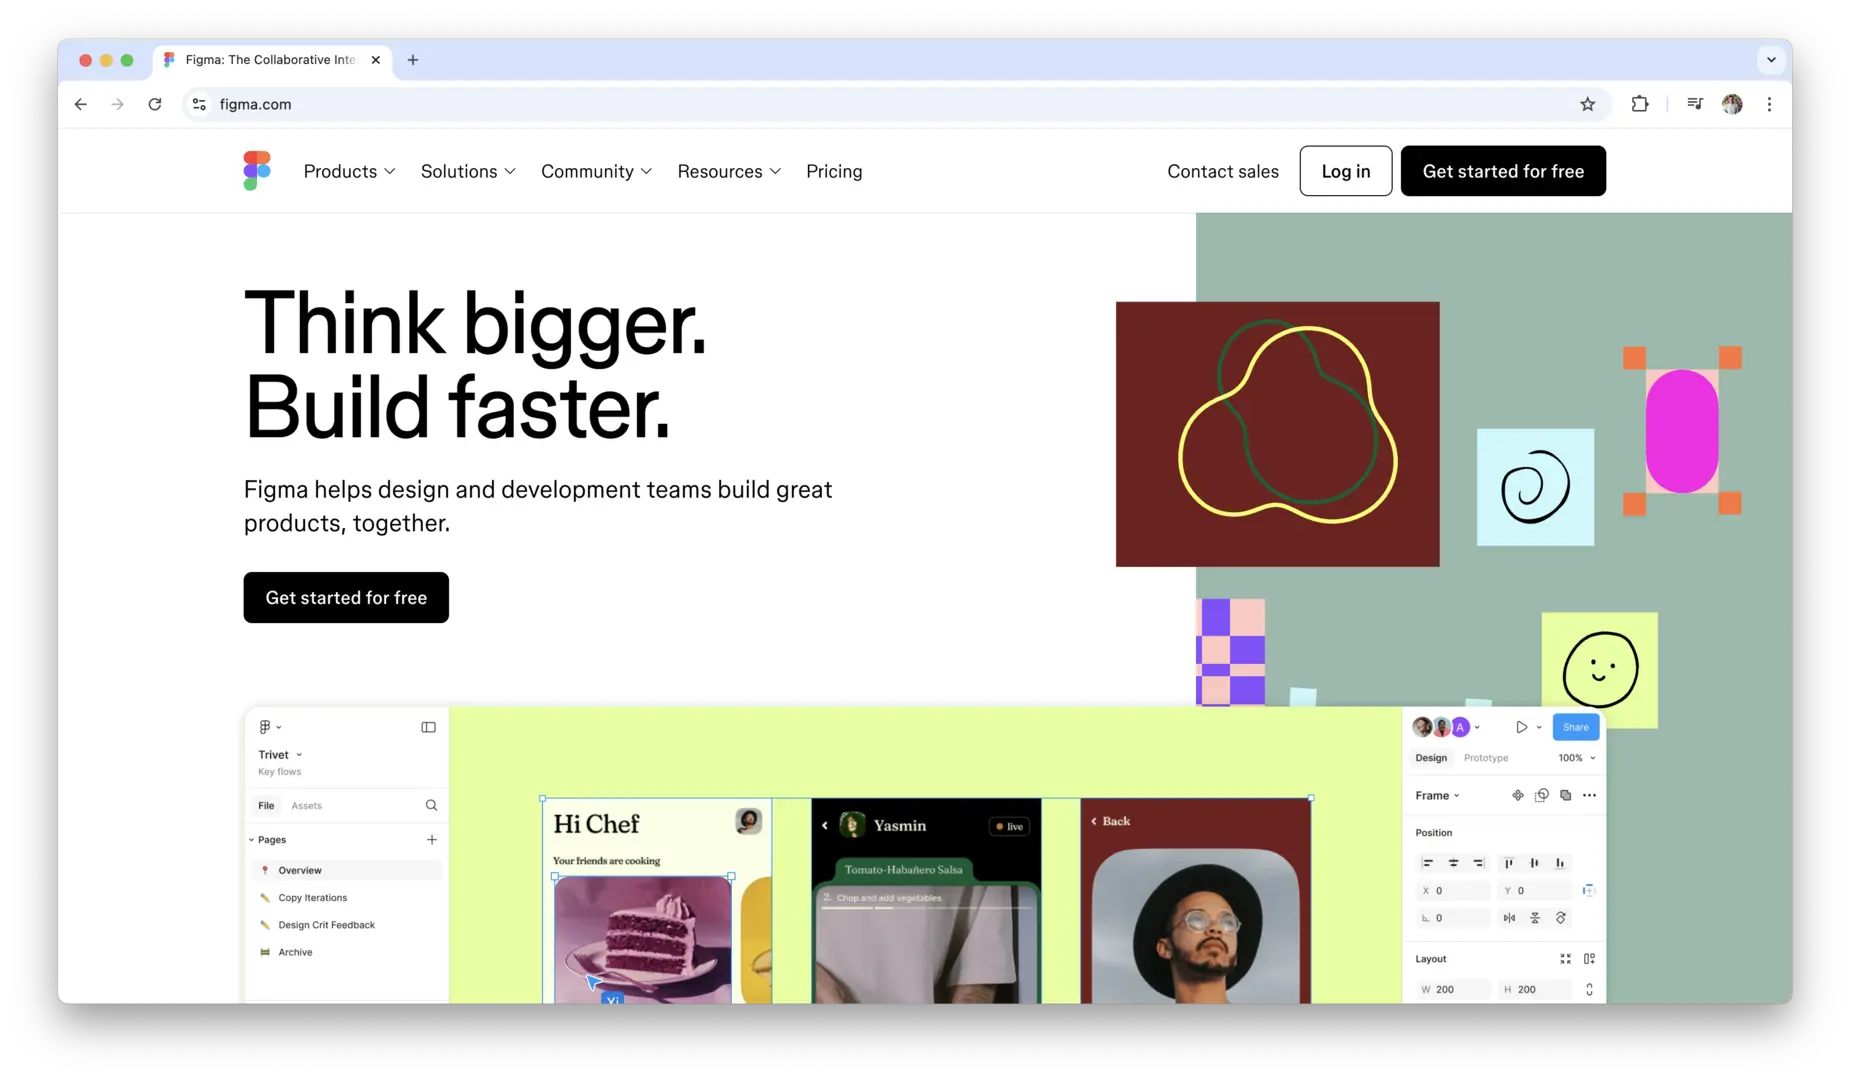1850x1080 pixels.
Task: Open the Pricing page
Action: coord(834,171)
